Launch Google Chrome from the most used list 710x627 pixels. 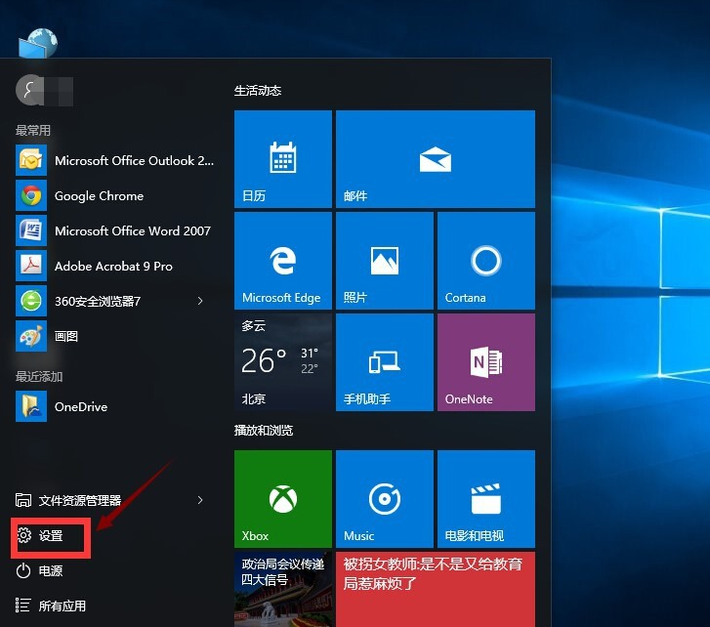pos(98,196)
